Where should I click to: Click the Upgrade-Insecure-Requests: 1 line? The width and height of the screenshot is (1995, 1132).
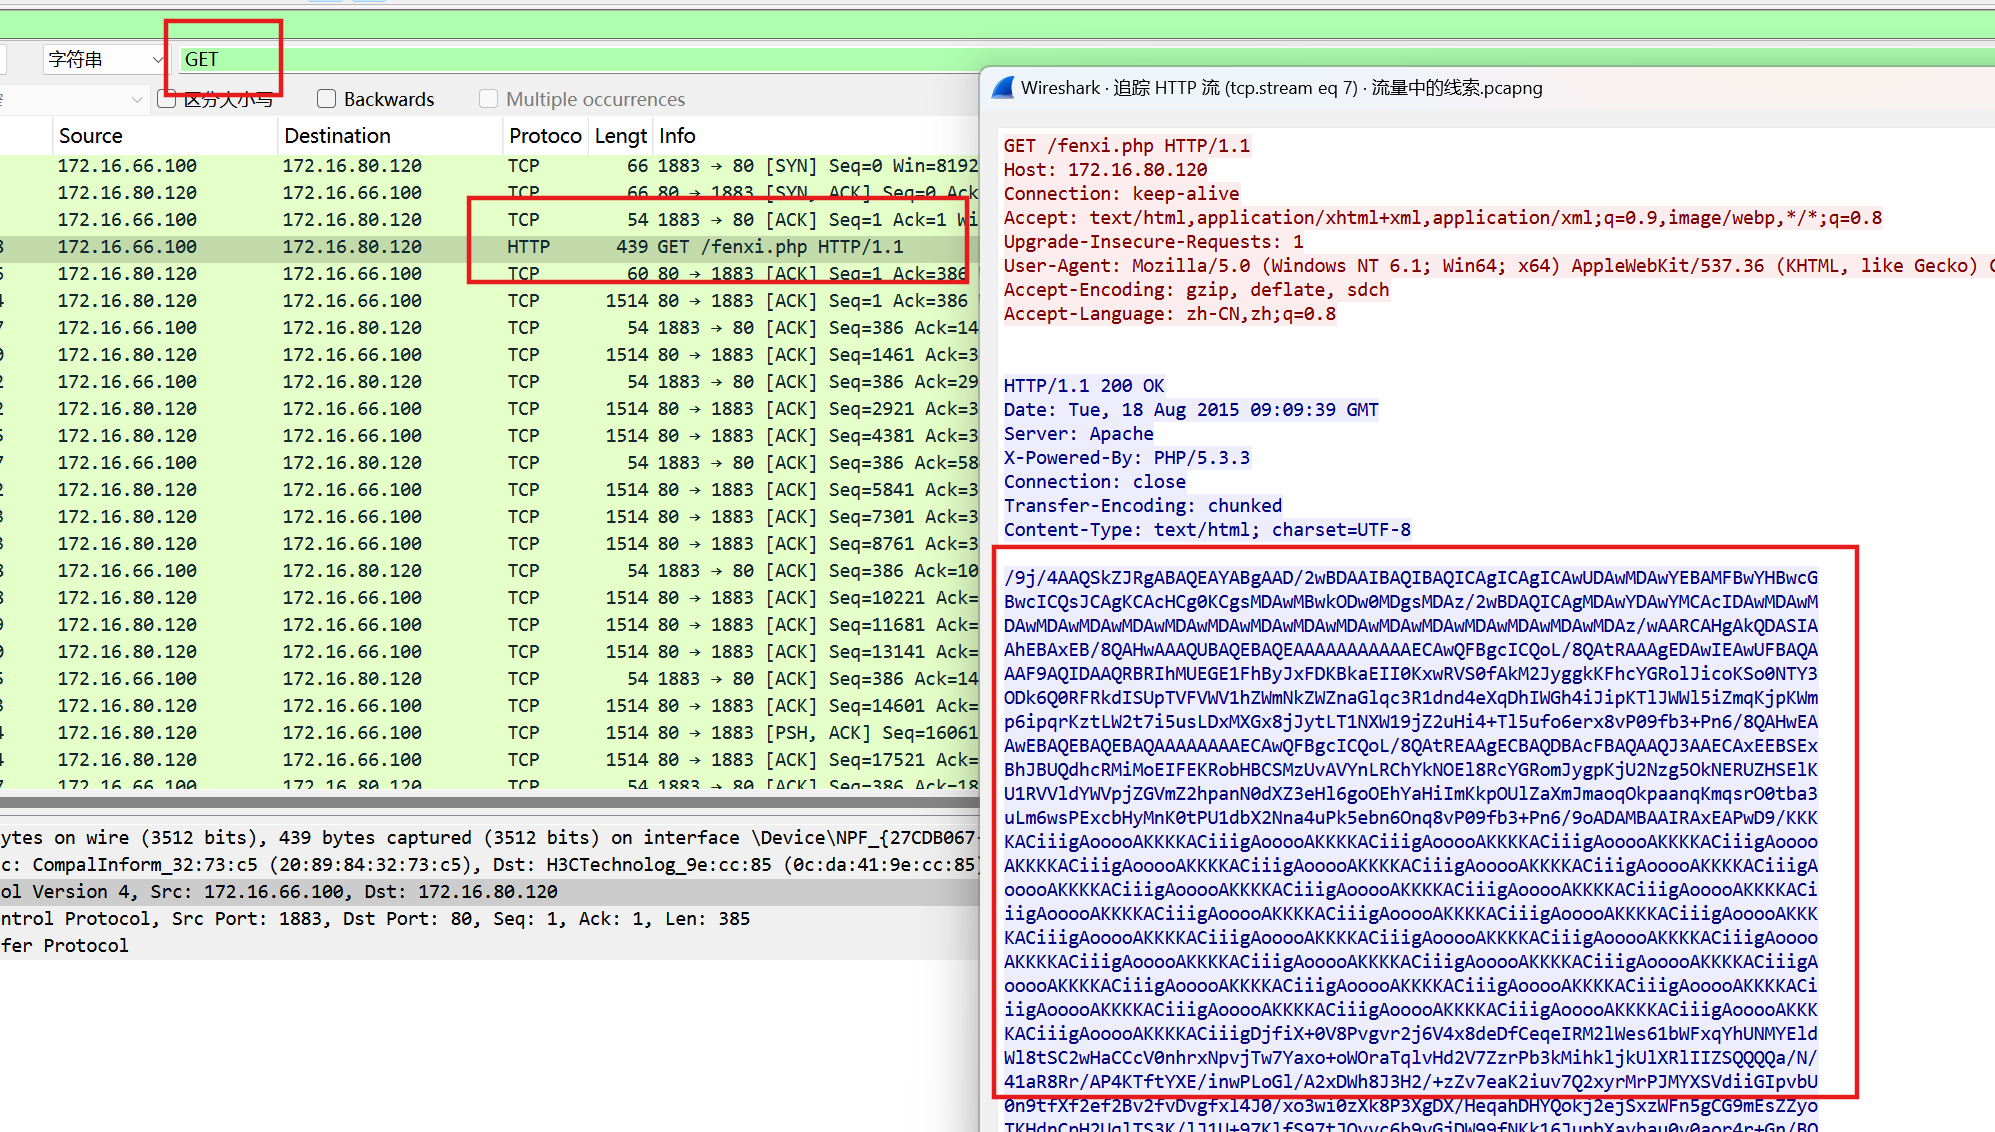(x=1154, y=242)
